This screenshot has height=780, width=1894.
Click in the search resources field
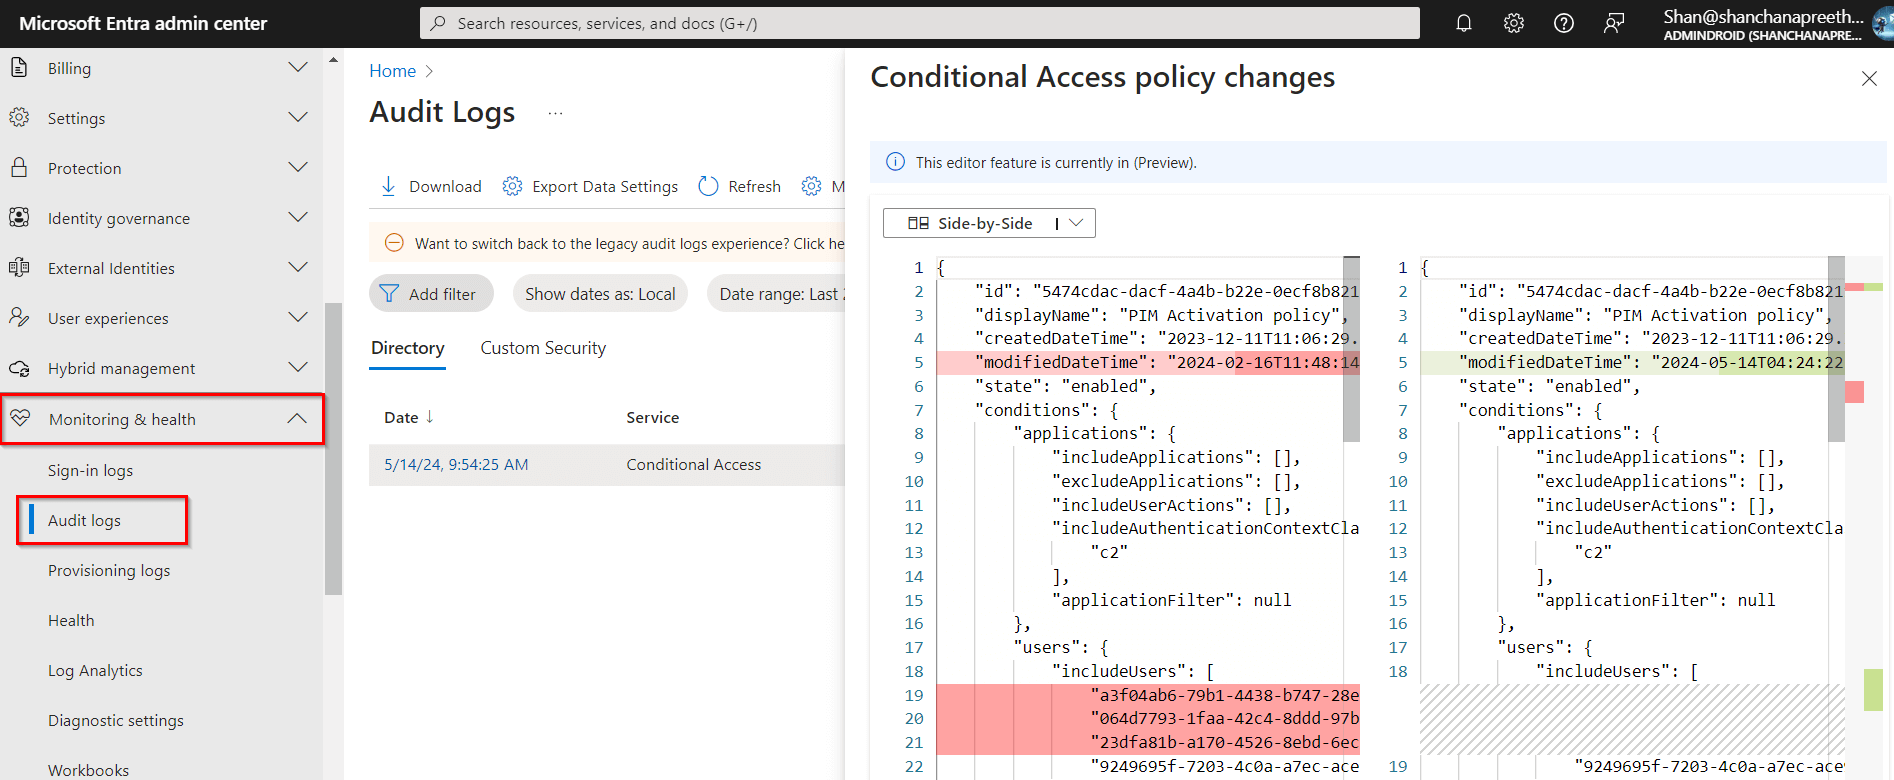point(919,23)
